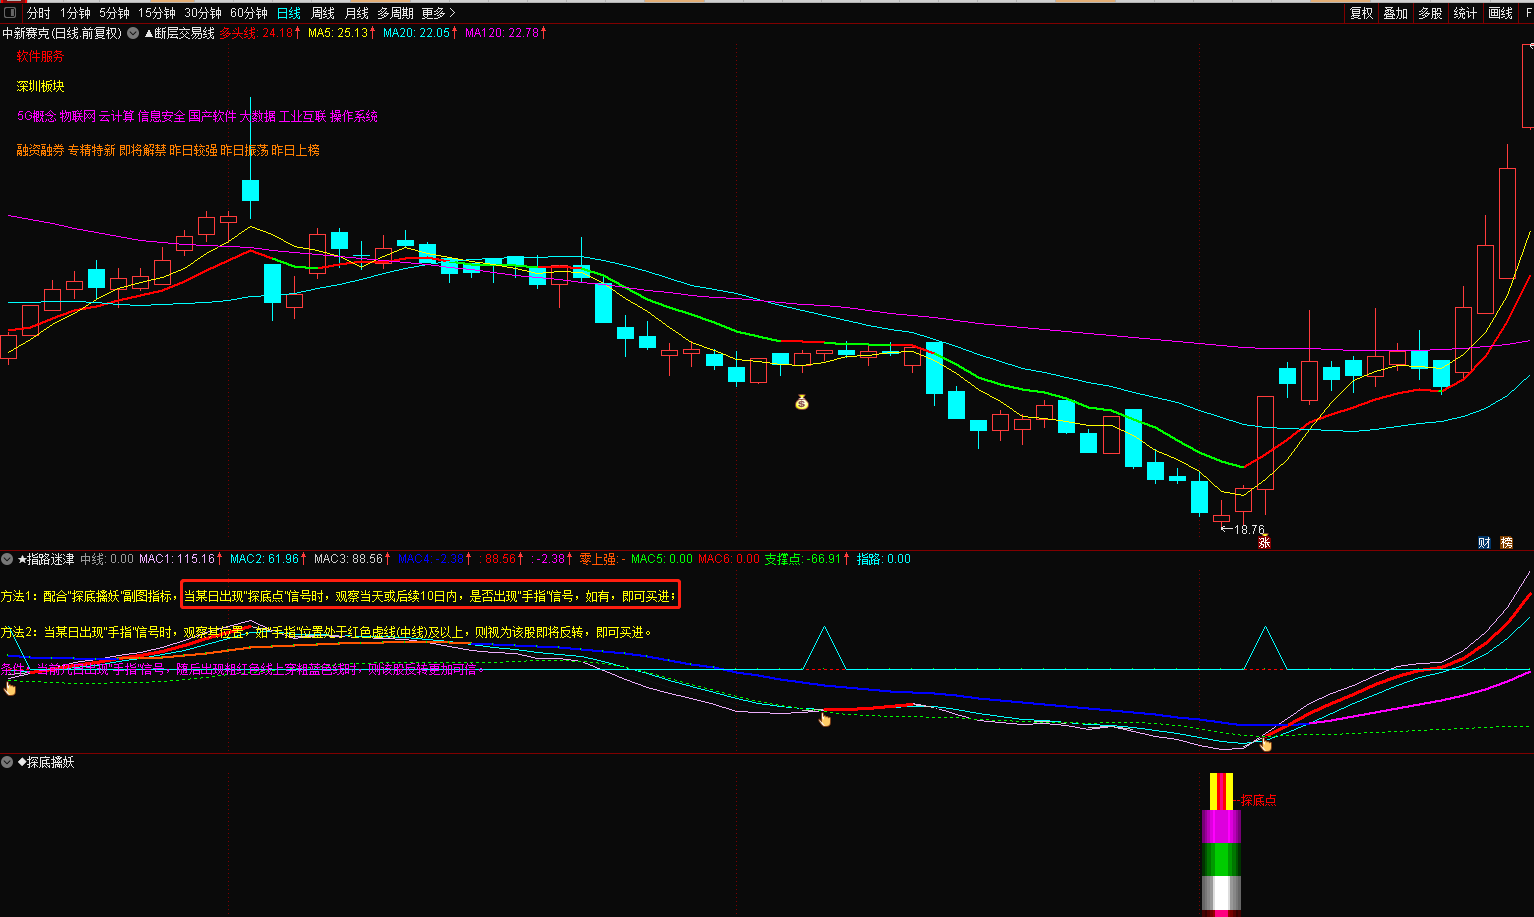Select the 1分钟 period
Viewport: 1534px width, 917px height.
[75, 13]
